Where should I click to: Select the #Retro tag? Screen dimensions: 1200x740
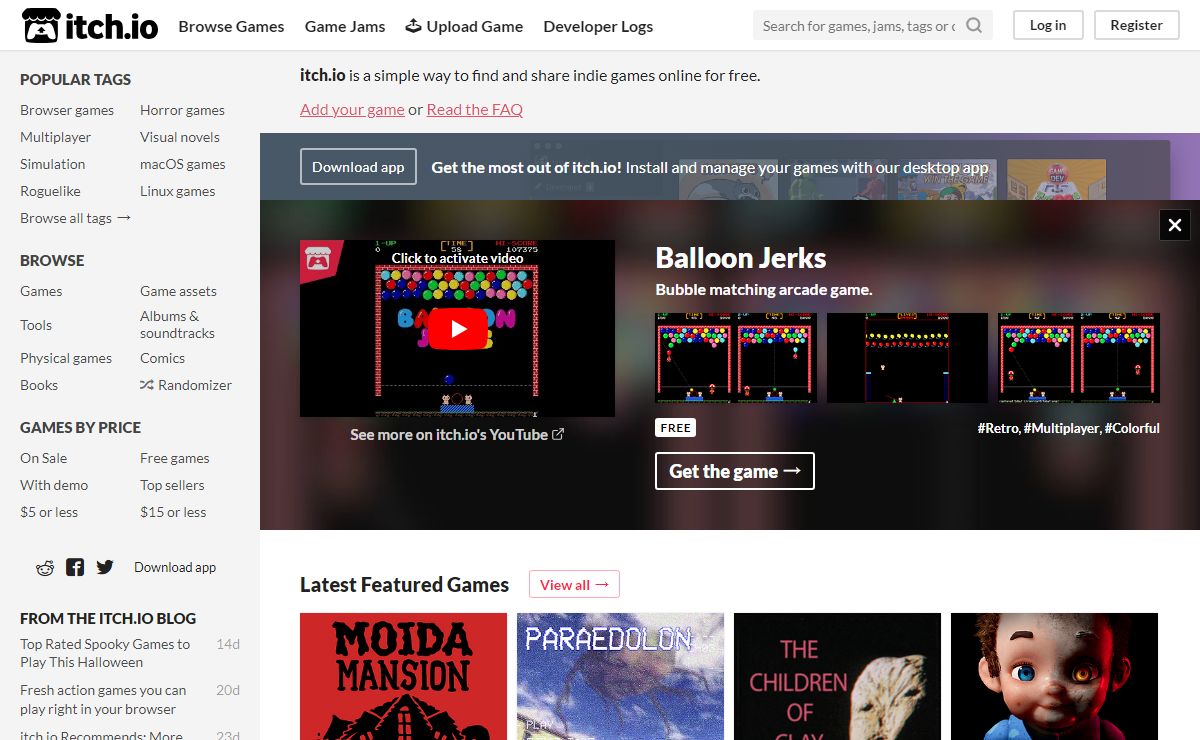(998, 428)
